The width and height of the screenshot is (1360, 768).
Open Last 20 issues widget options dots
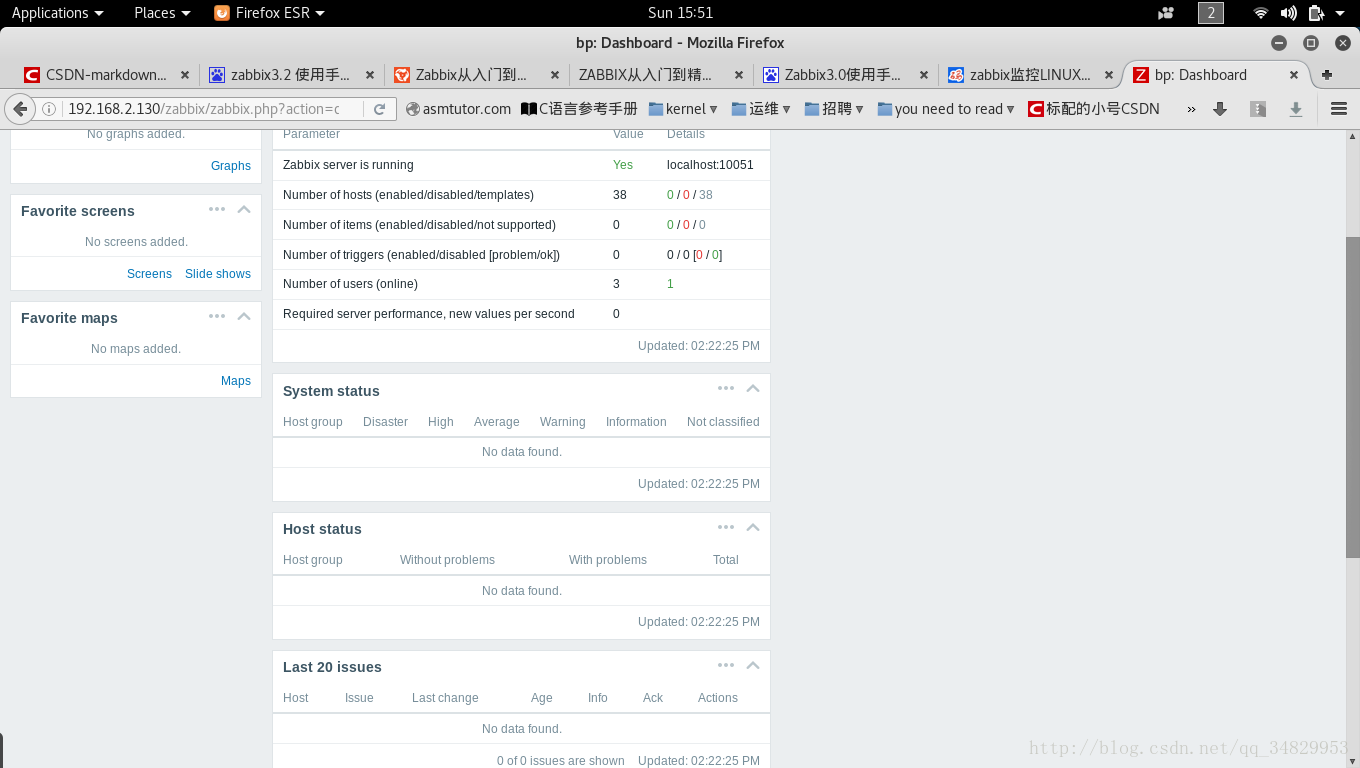726,665
